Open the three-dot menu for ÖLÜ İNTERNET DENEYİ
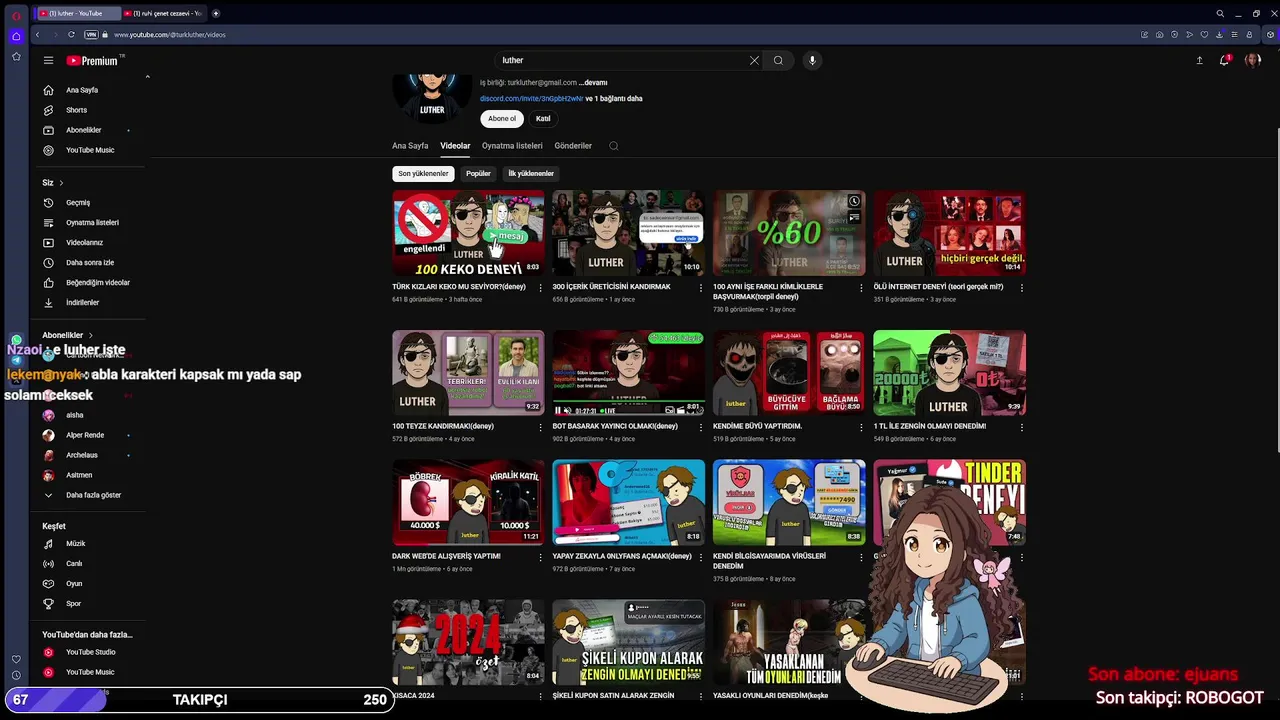 [1021, 288]
